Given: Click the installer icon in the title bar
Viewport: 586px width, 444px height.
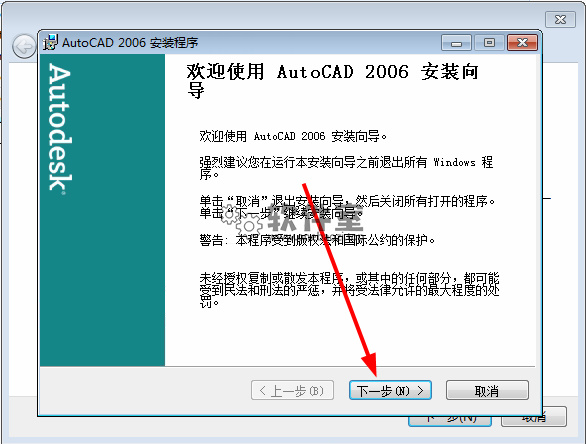Looking at the screenshot, I should (50, 42).
